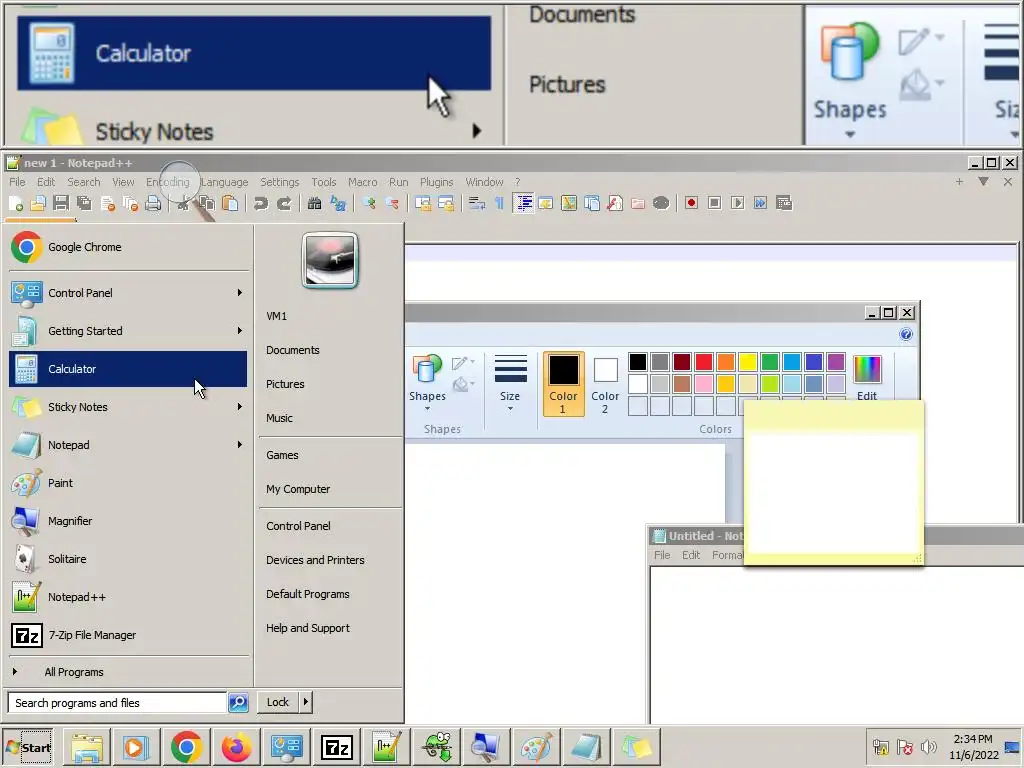Viewport: 1024px width, 768px height.
Task: Click the volume speaker icon in system tray
Action: pos(927,747)
